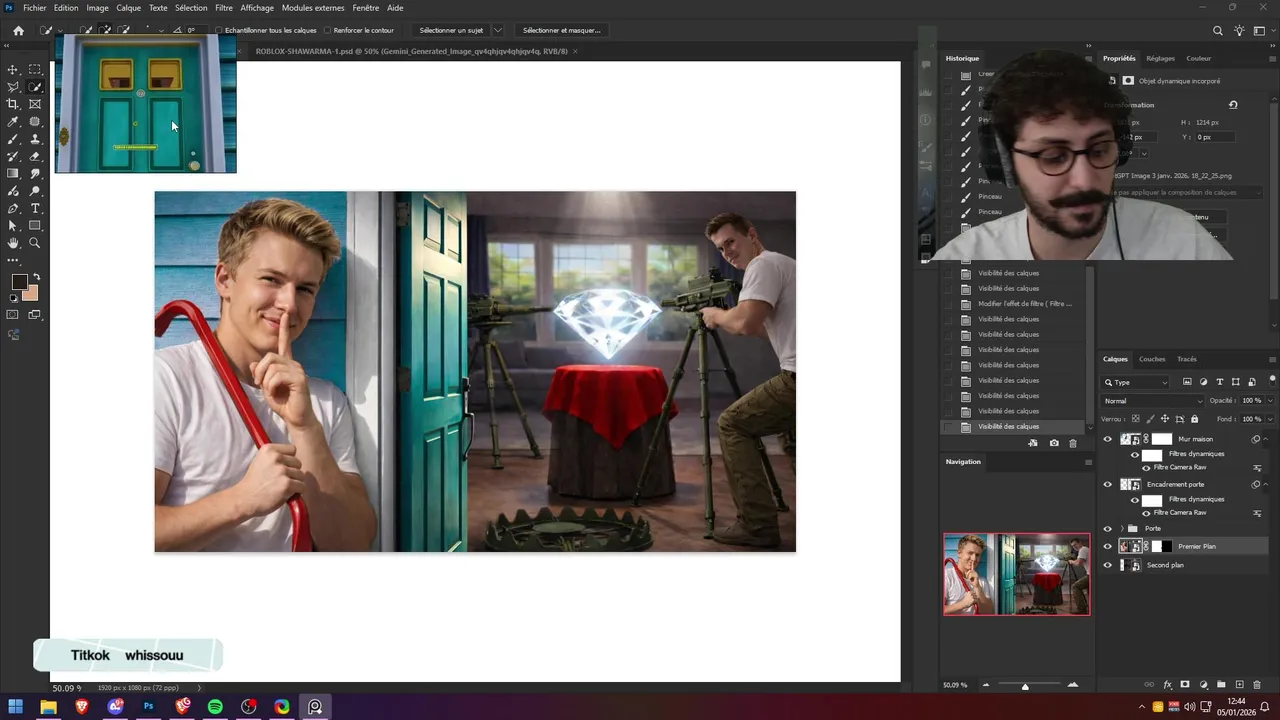Select the Rectangle shape tool
This screenshot has height=720, width=1280.
(35, 226)
